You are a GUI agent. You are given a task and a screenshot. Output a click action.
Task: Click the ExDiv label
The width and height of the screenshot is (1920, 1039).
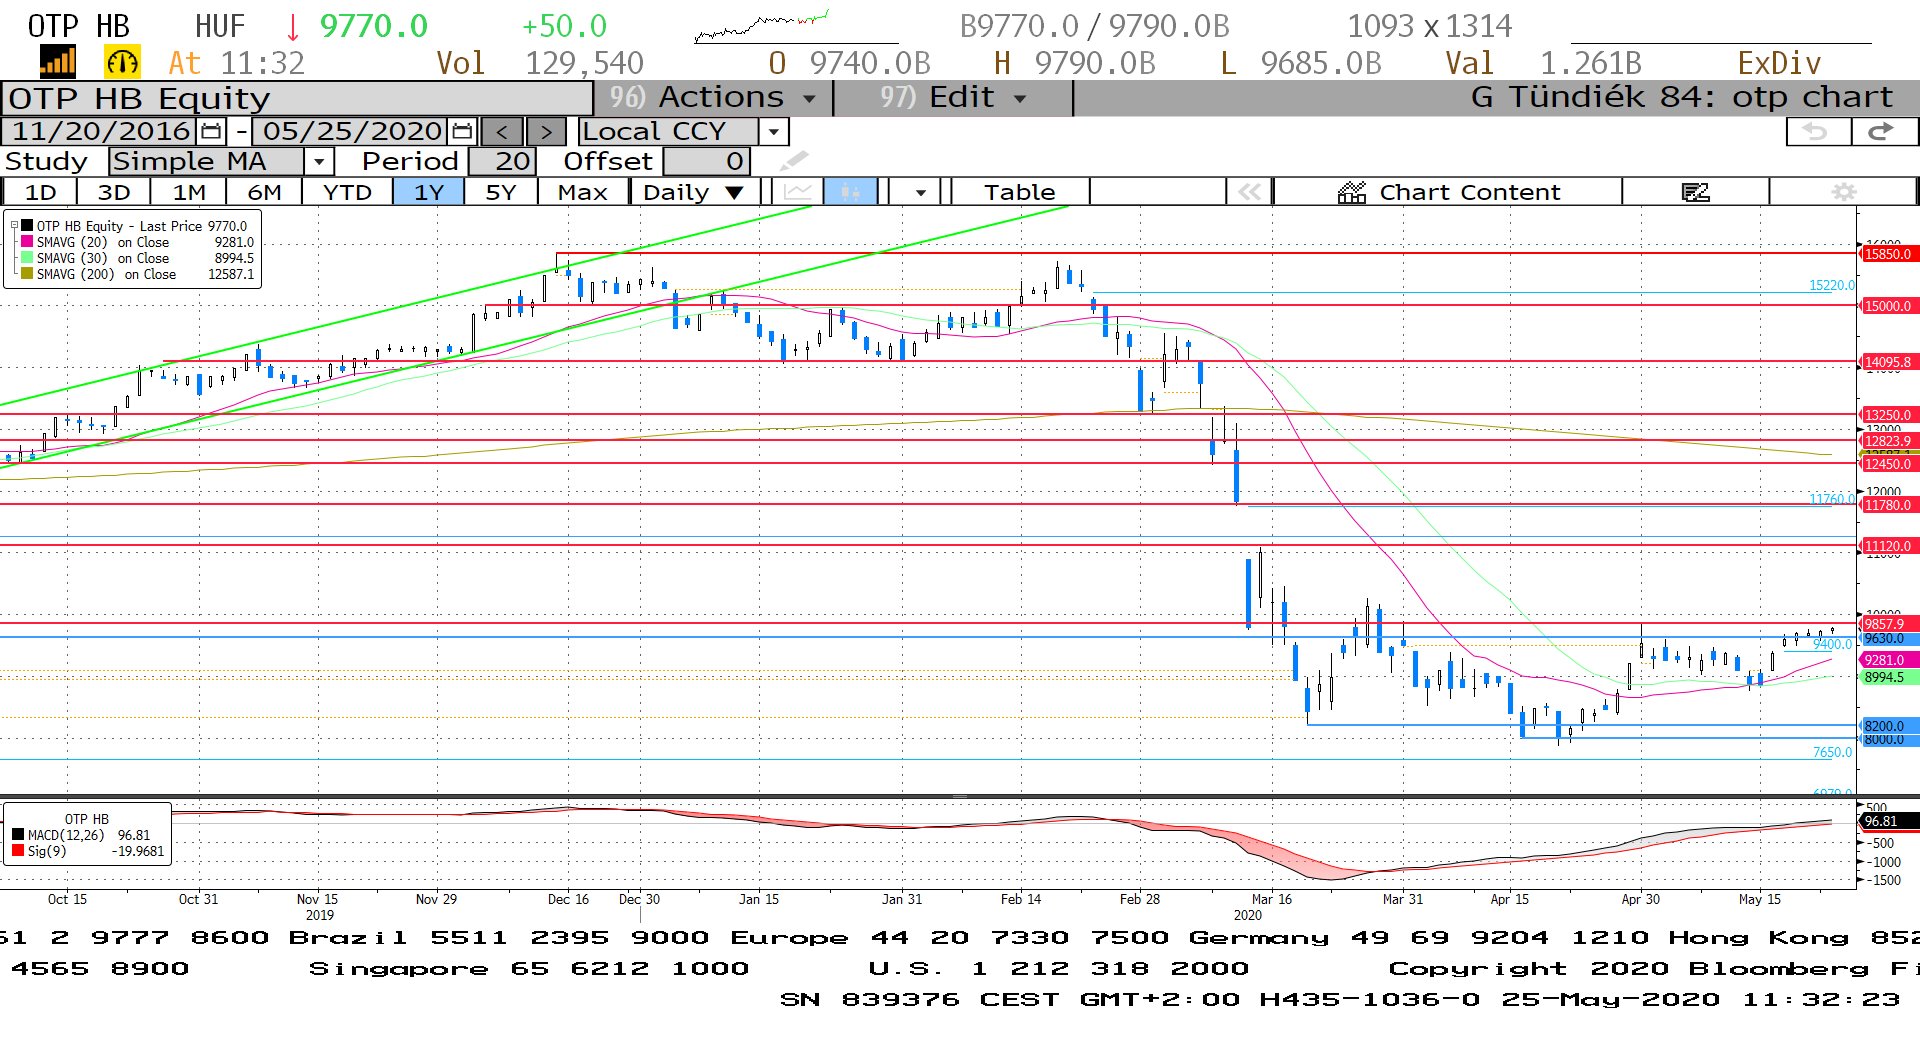[1778, 63]
